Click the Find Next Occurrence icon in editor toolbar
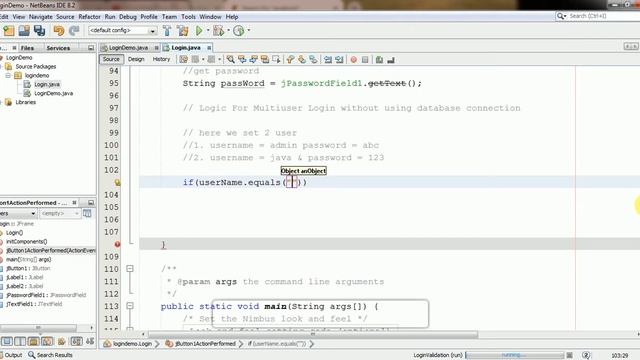The height and width of the screenshot is (360, 640). pos(253,60)
